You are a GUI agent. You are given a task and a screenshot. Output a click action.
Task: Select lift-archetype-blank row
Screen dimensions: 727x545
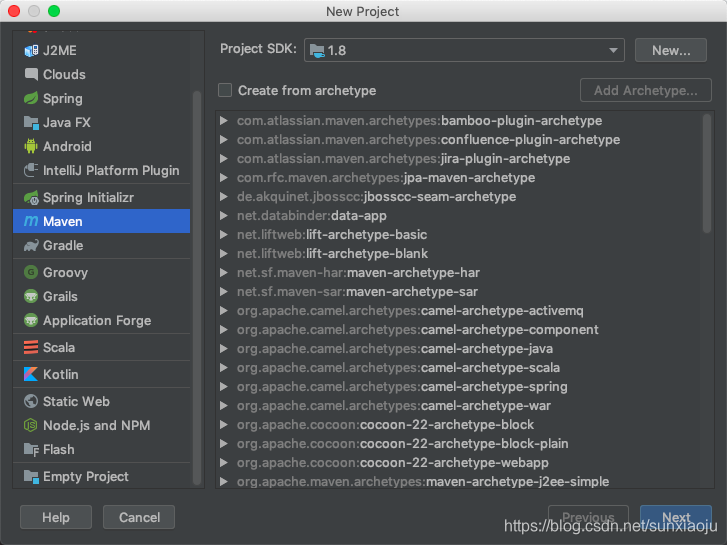[x=459, y=254]
